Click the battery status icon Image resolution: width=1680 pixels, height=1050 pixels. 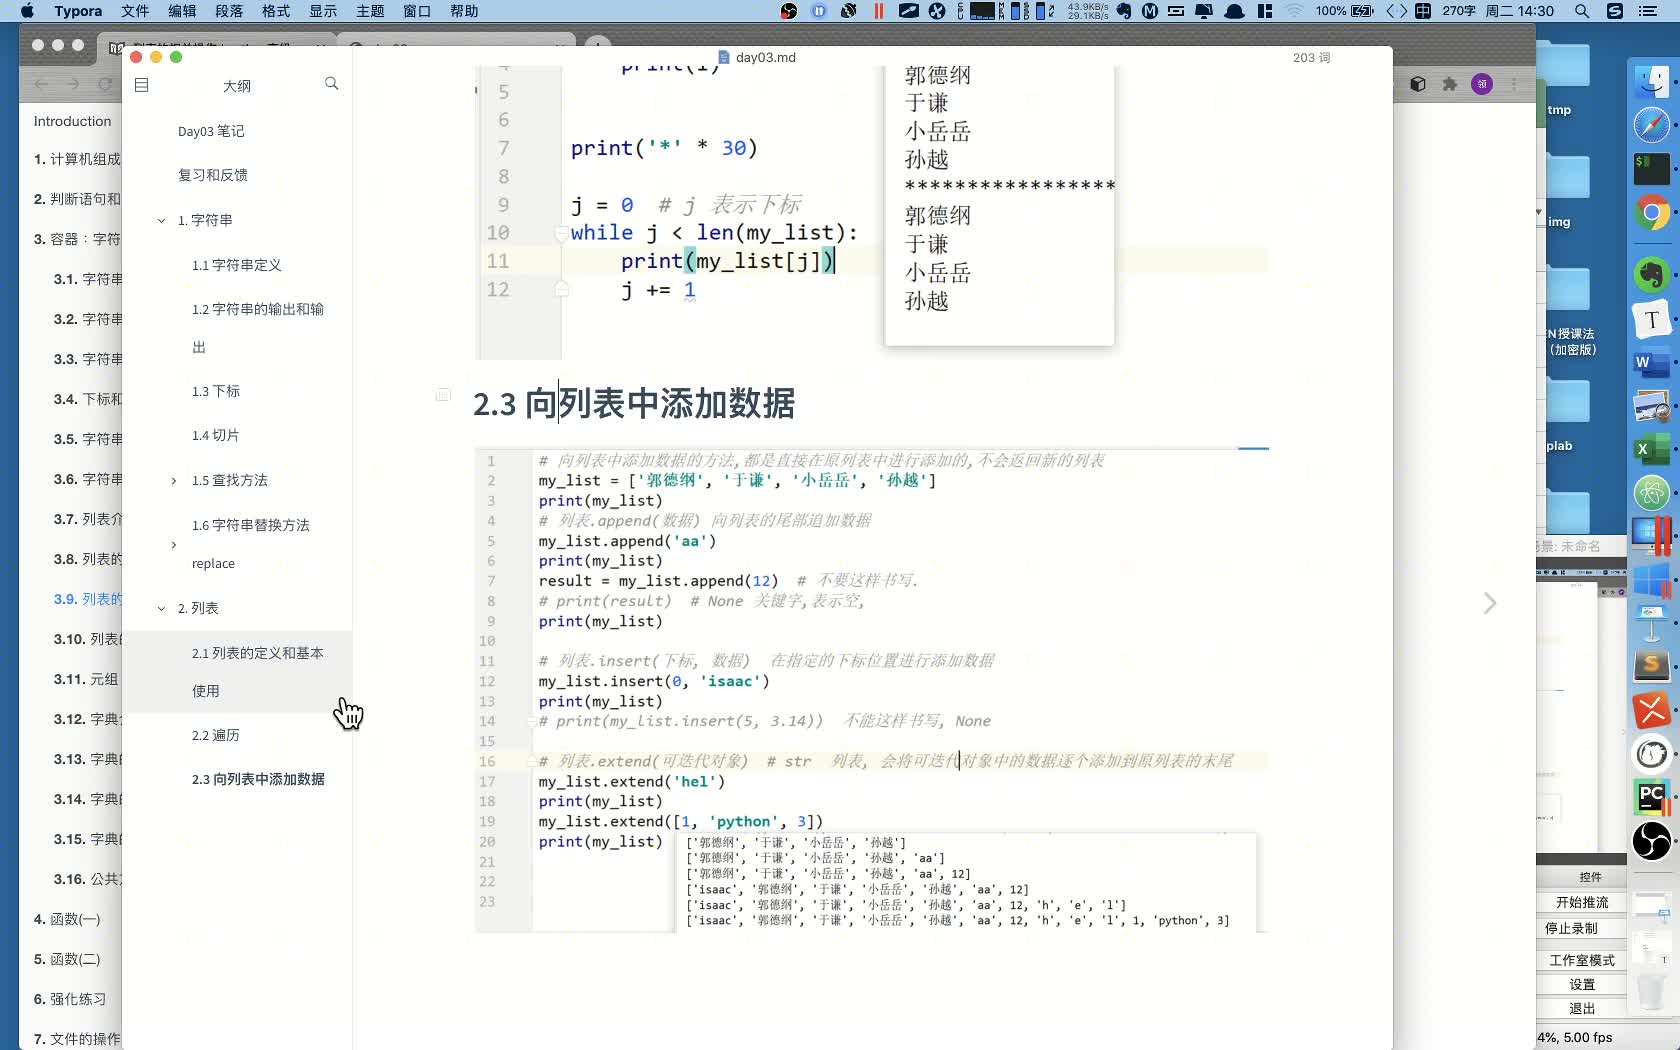(1363, 11)
